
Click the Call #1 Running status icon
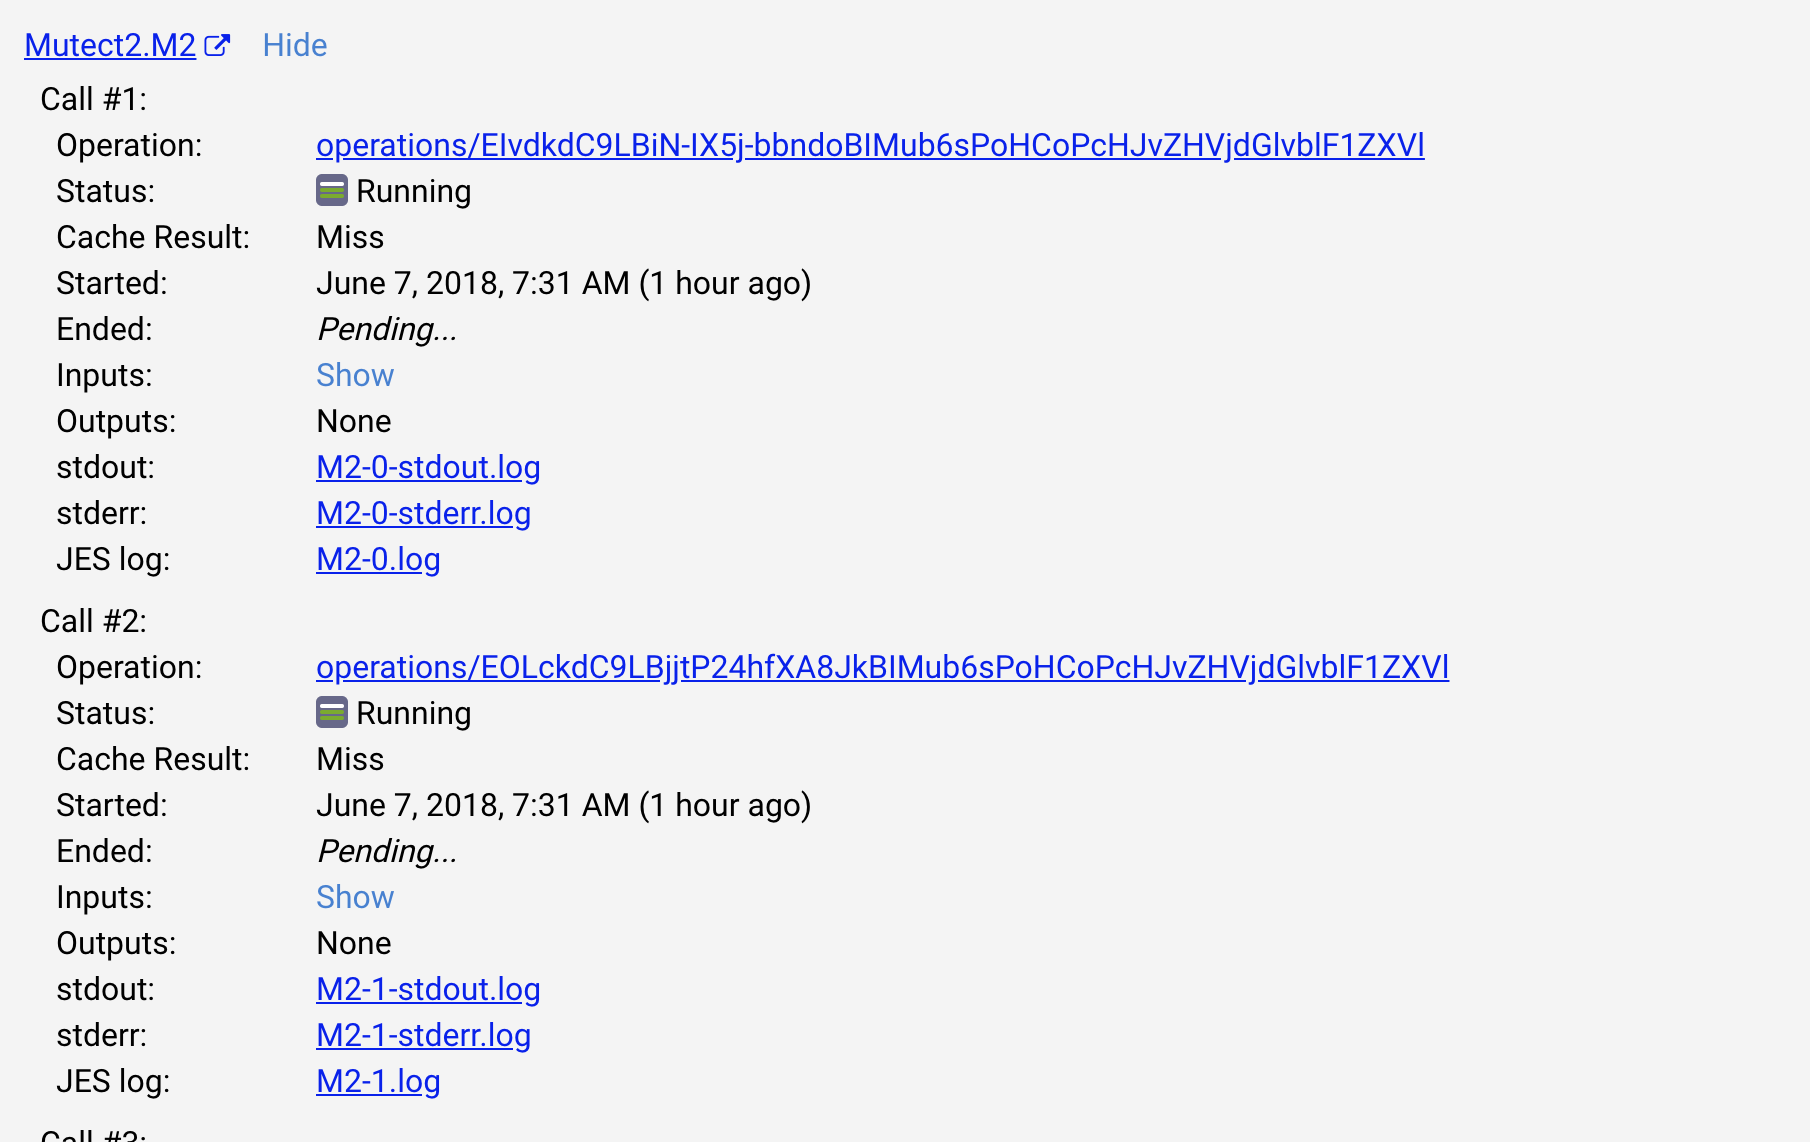point(332,190)
